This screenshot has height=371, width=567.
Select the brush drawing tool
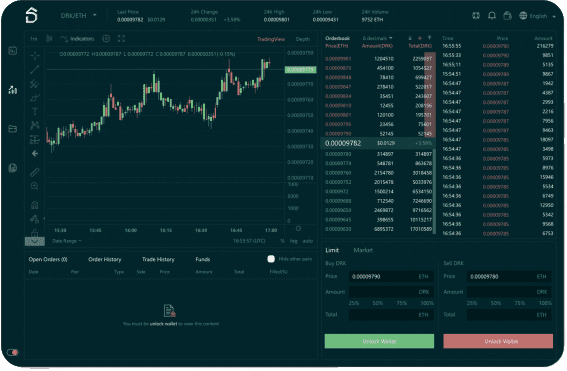(x=35, y=98)
